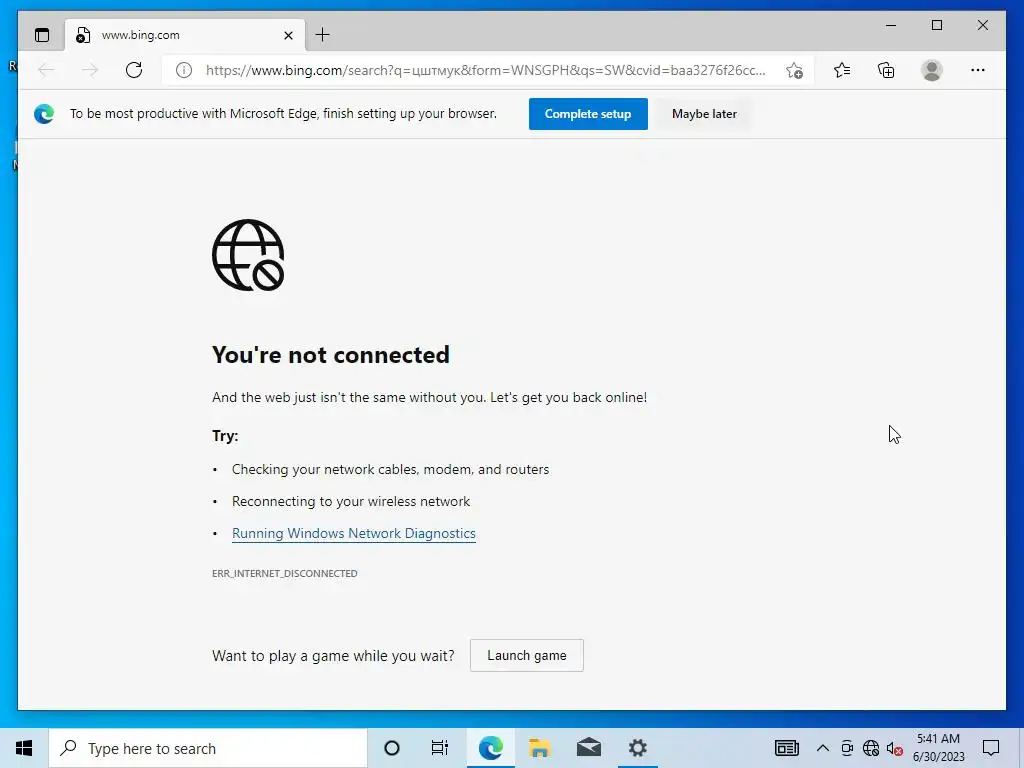This screenshot has height=768, width=1024.
Task: Open Running Windows Network Diagnostics link
Action: [x=353, y=533]
